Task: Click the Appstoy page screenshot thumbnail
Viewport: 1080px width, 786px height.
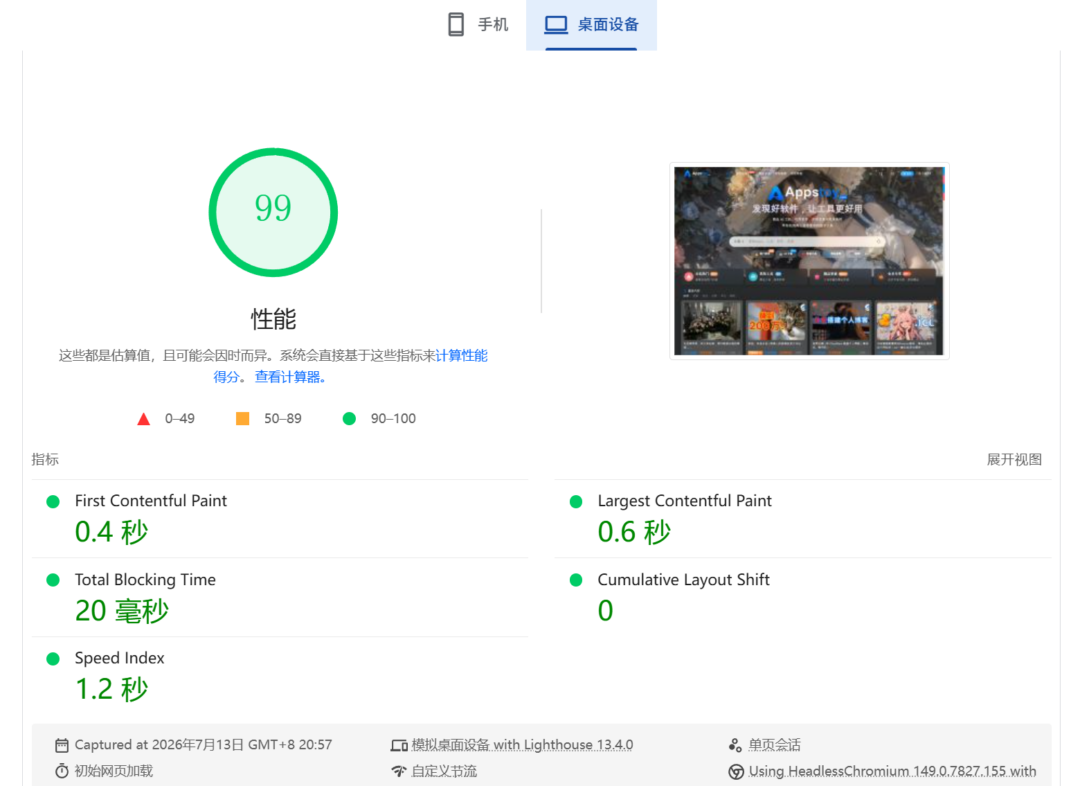Action: pyautogui.click(x=809, y=260)
